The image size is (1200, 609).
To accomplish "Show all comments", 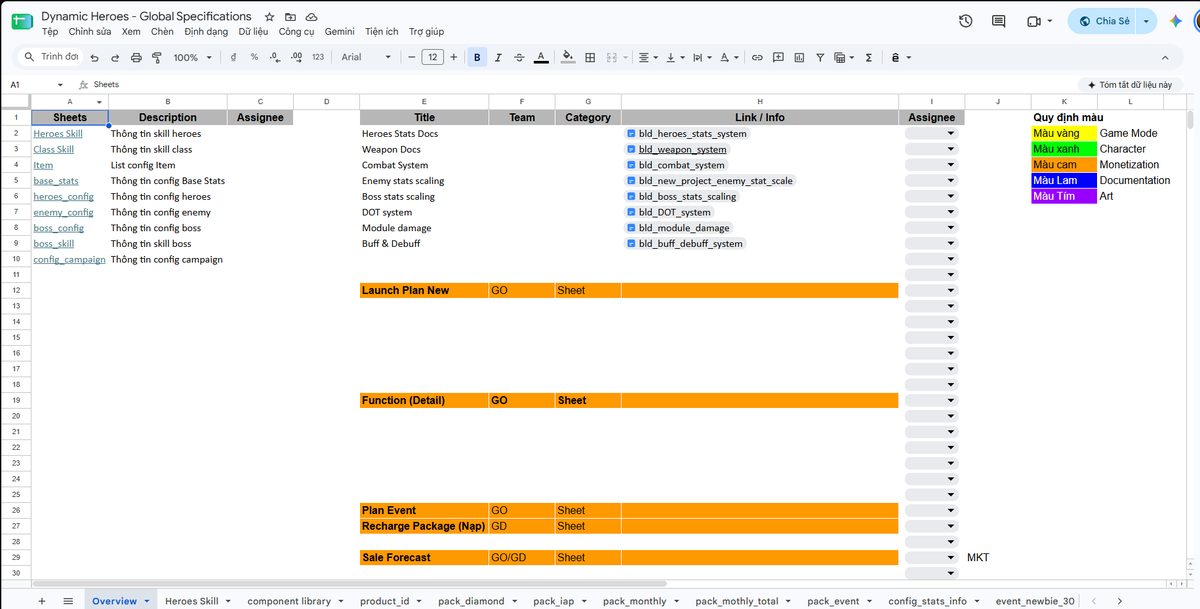I will click(998, 21).
